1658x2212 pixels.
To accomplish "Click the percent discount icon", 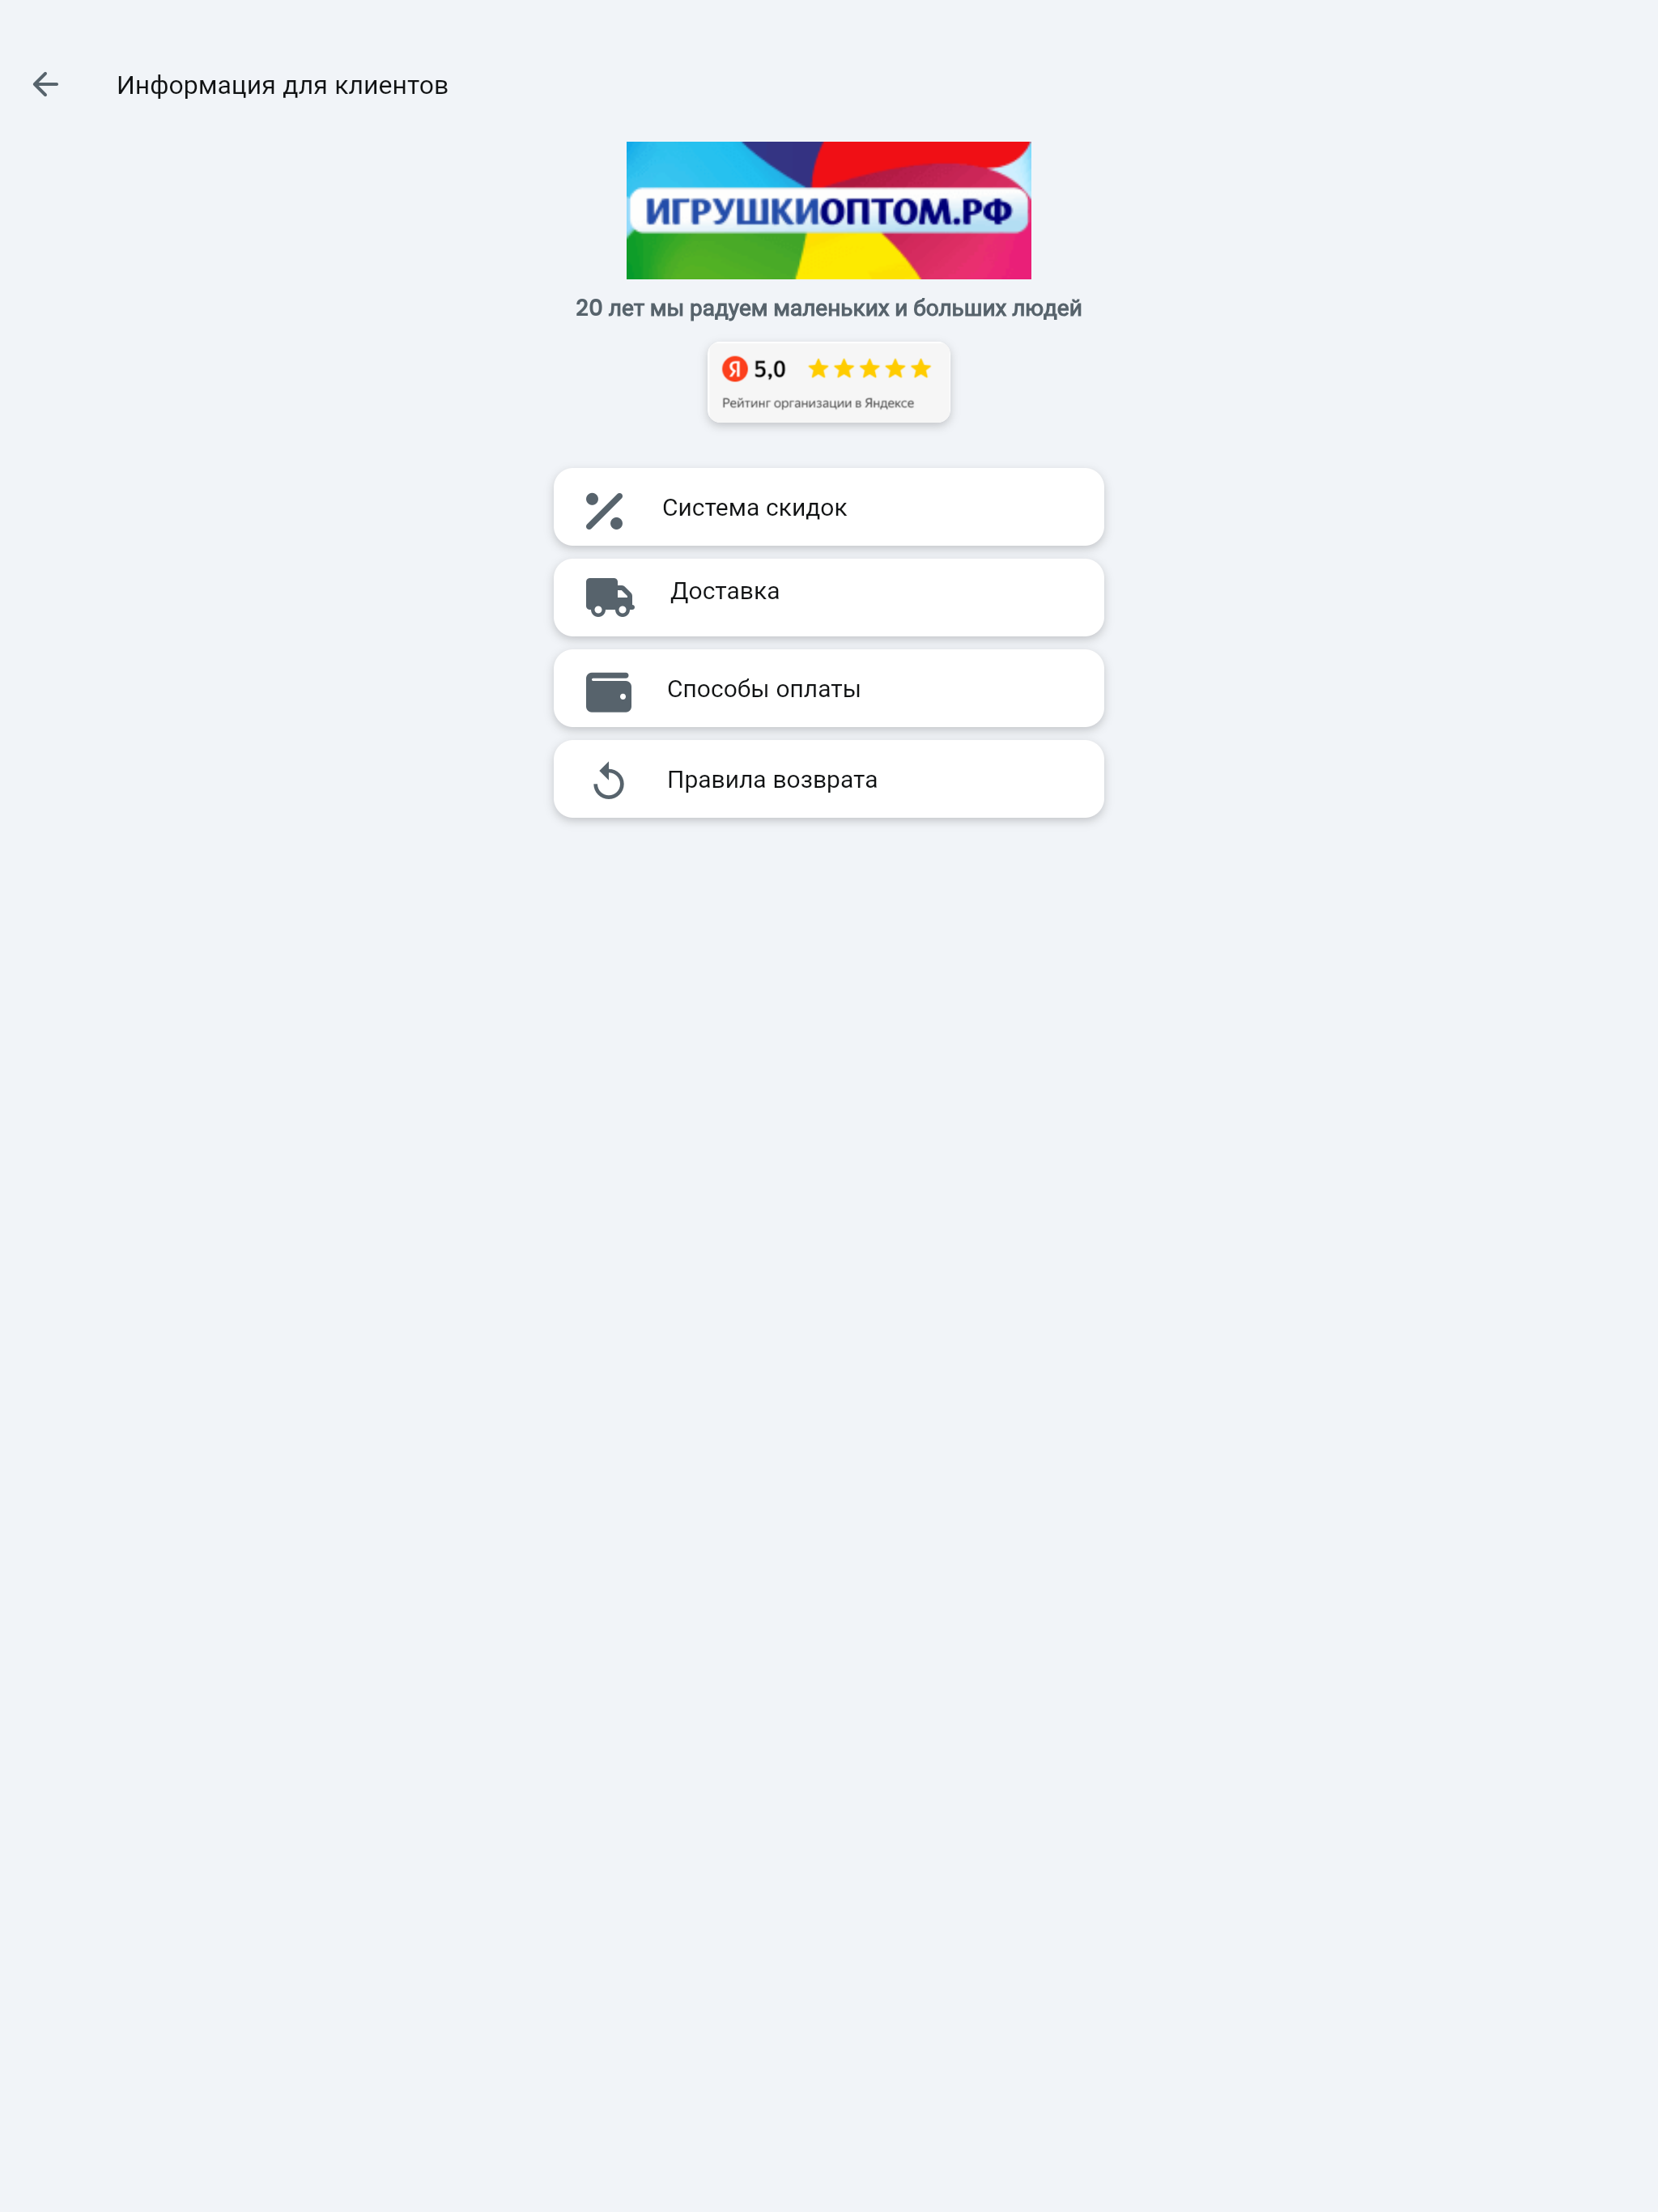I will pyautogui.click(x=604, y=511).
